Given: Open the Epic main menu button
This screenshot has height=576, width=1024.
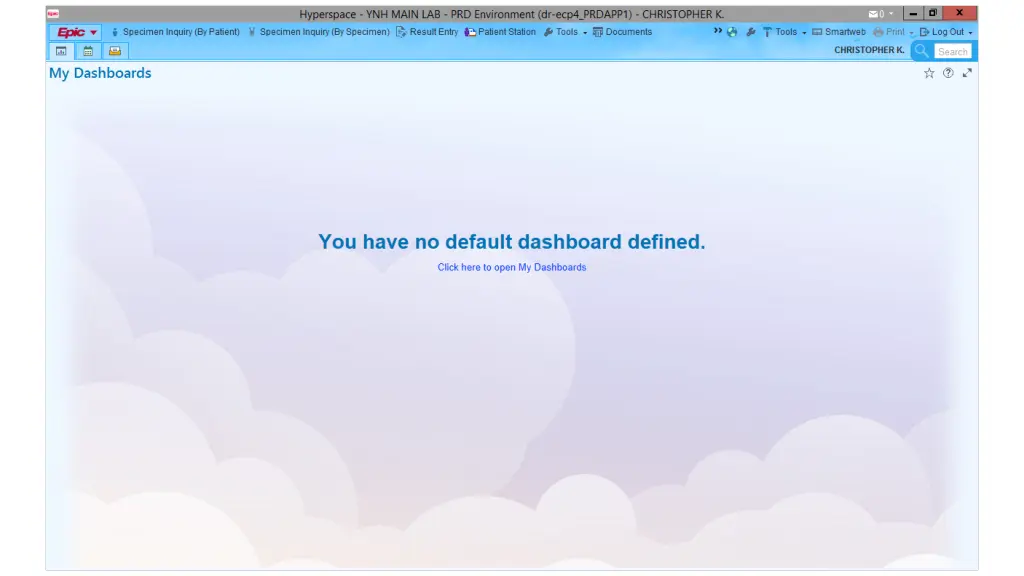Looking at the screenshot, I should [x=75, y=32].
